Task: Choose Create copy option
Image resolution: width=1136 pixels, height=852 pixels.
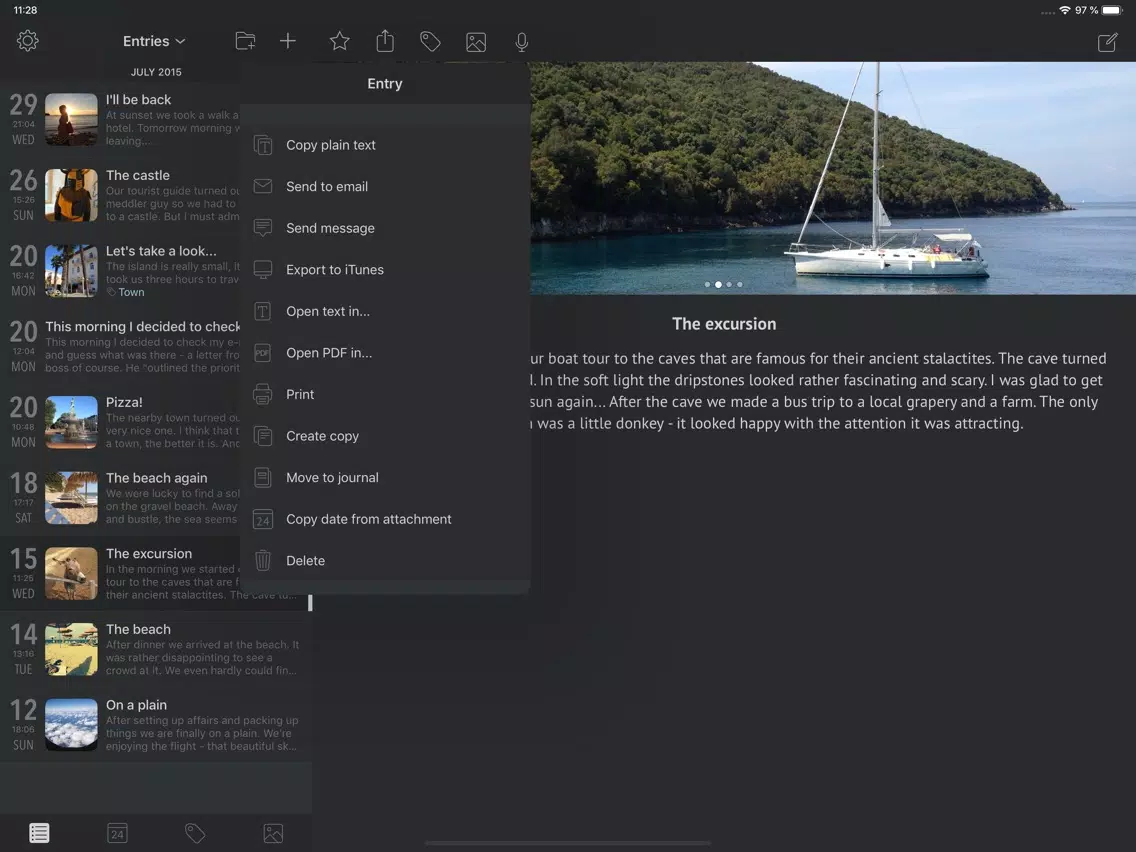Action: (x=385, y=436)
